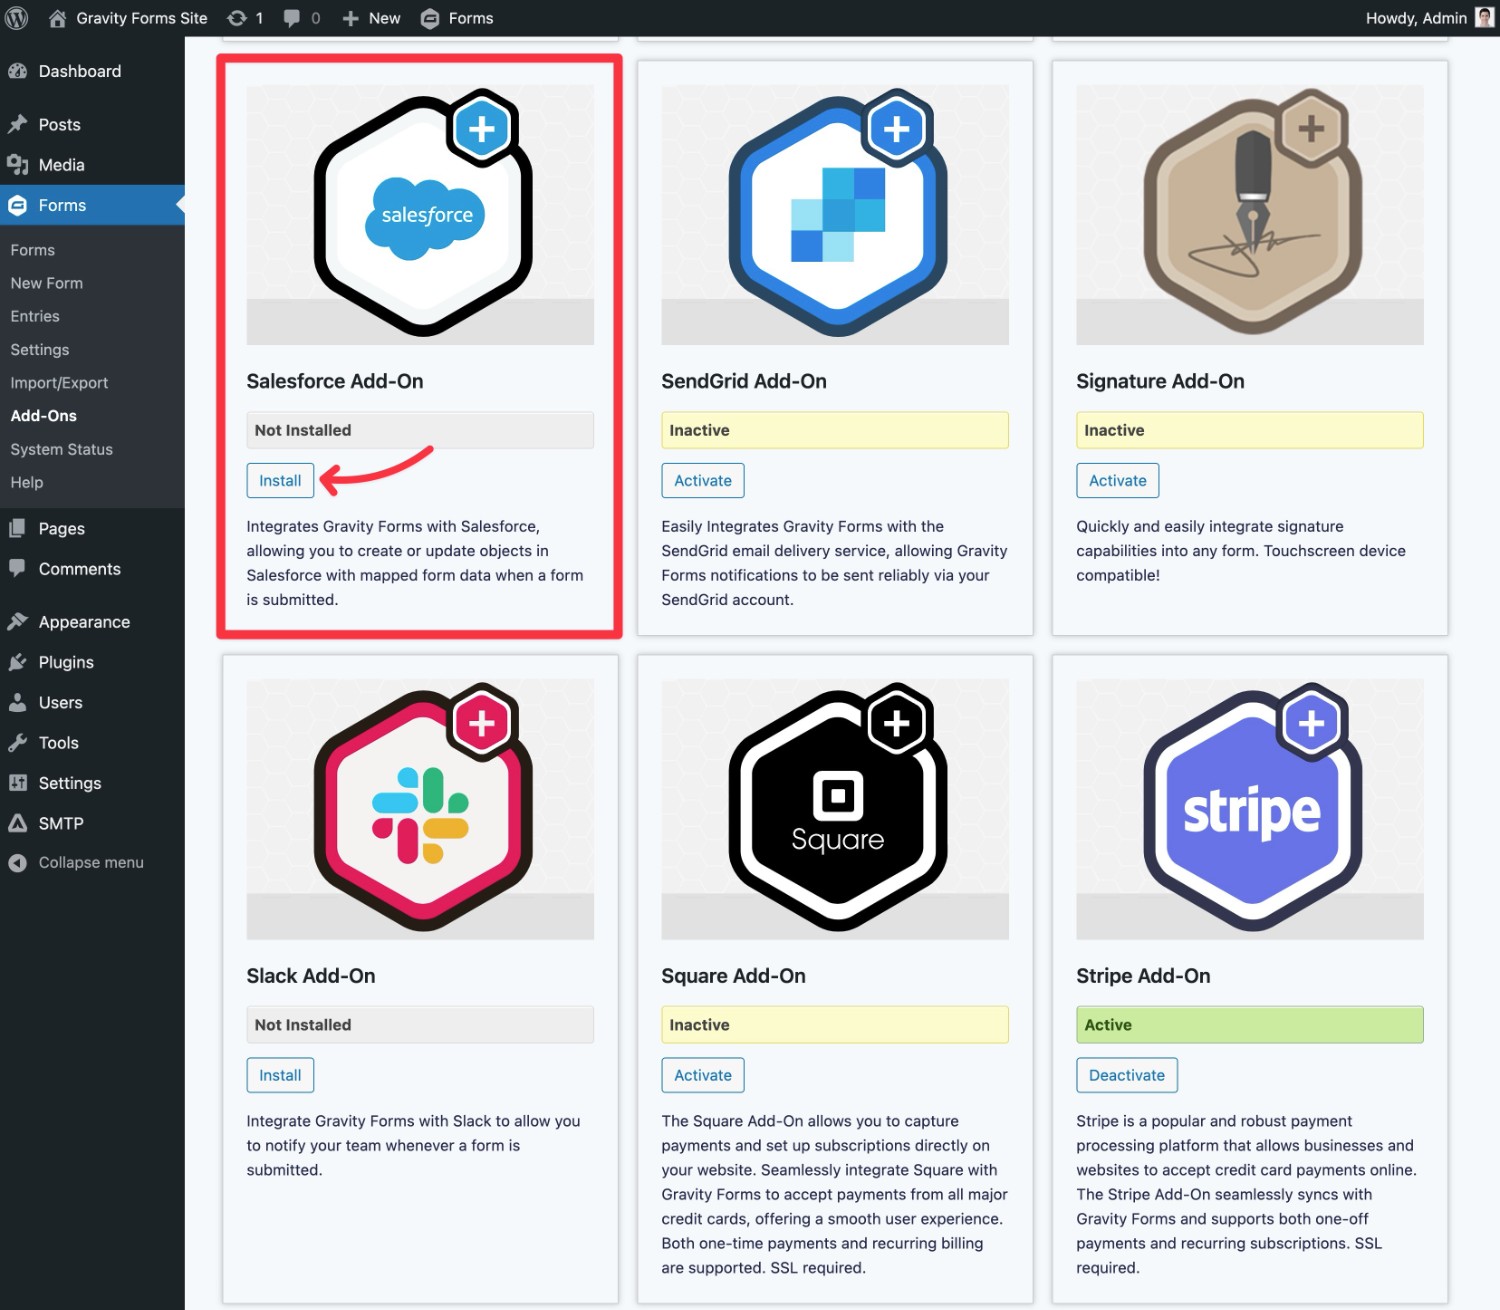
Task: Click the Inactive status under Square Add-On
Action: pos(835,1025)
